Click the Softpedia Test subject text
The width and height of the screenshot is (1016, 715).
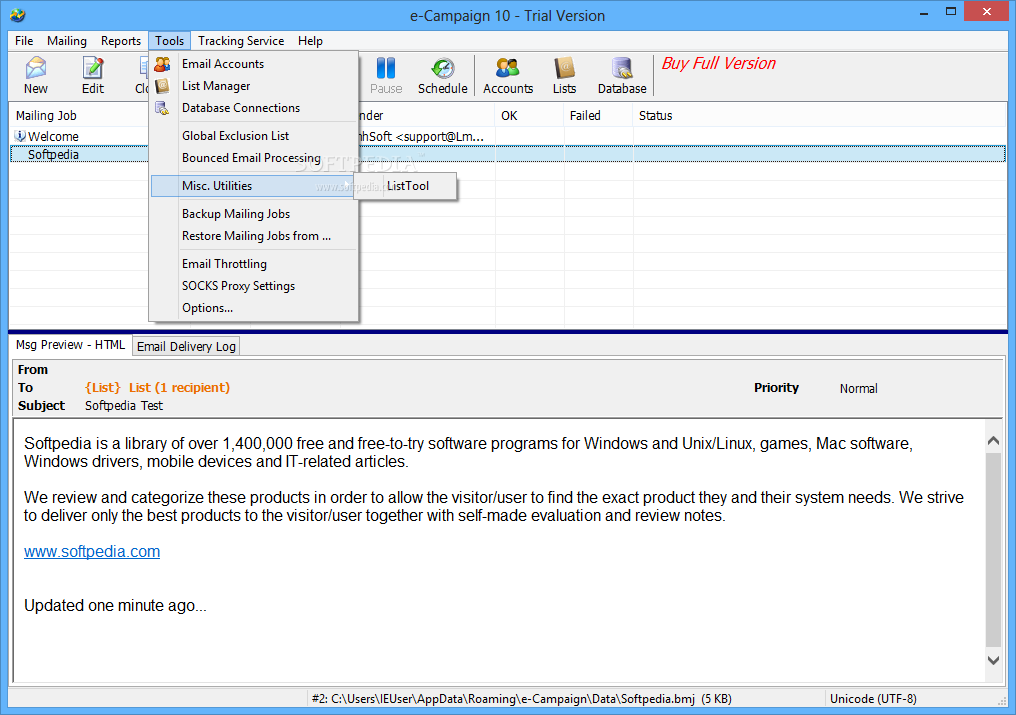pyautogui.click(x=124, y=406)
